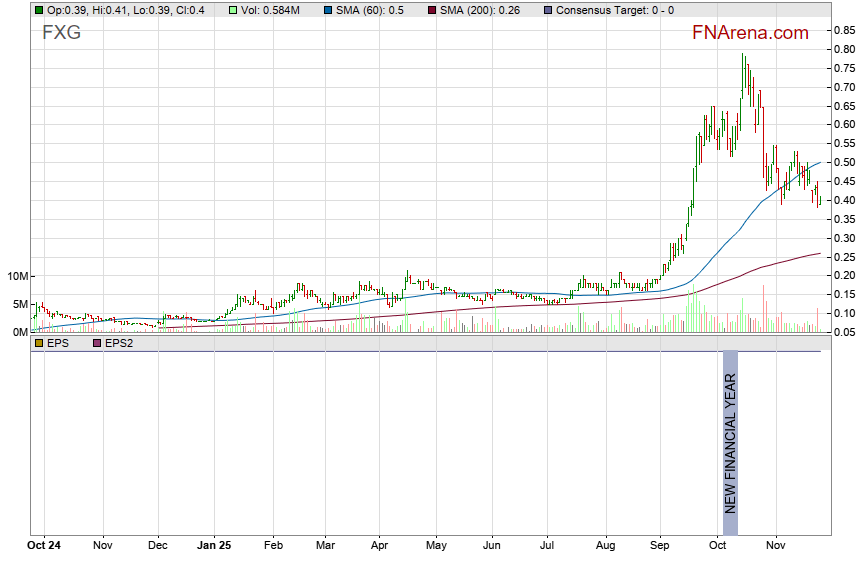This screenshot has height=566, width=859.
Task: Click the Oct 24 date axis label
Action: (45, 547)
